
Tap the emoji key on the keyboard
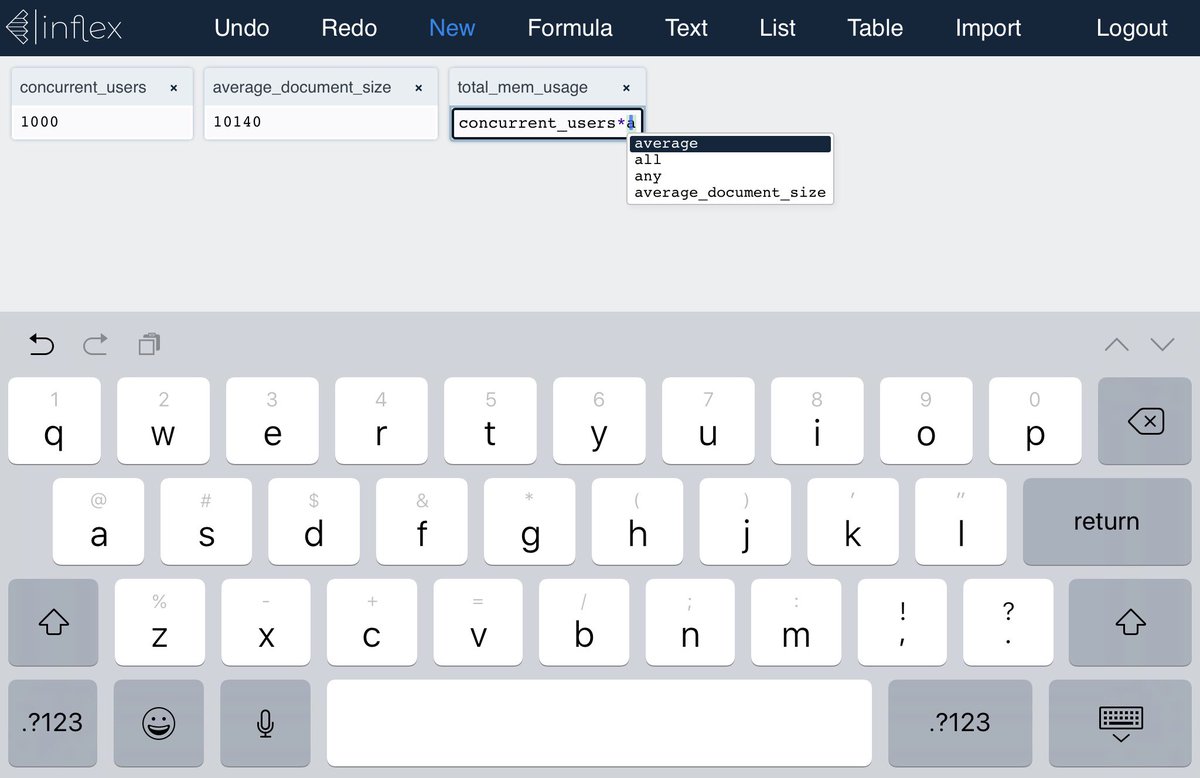click(x=159, y=722)
